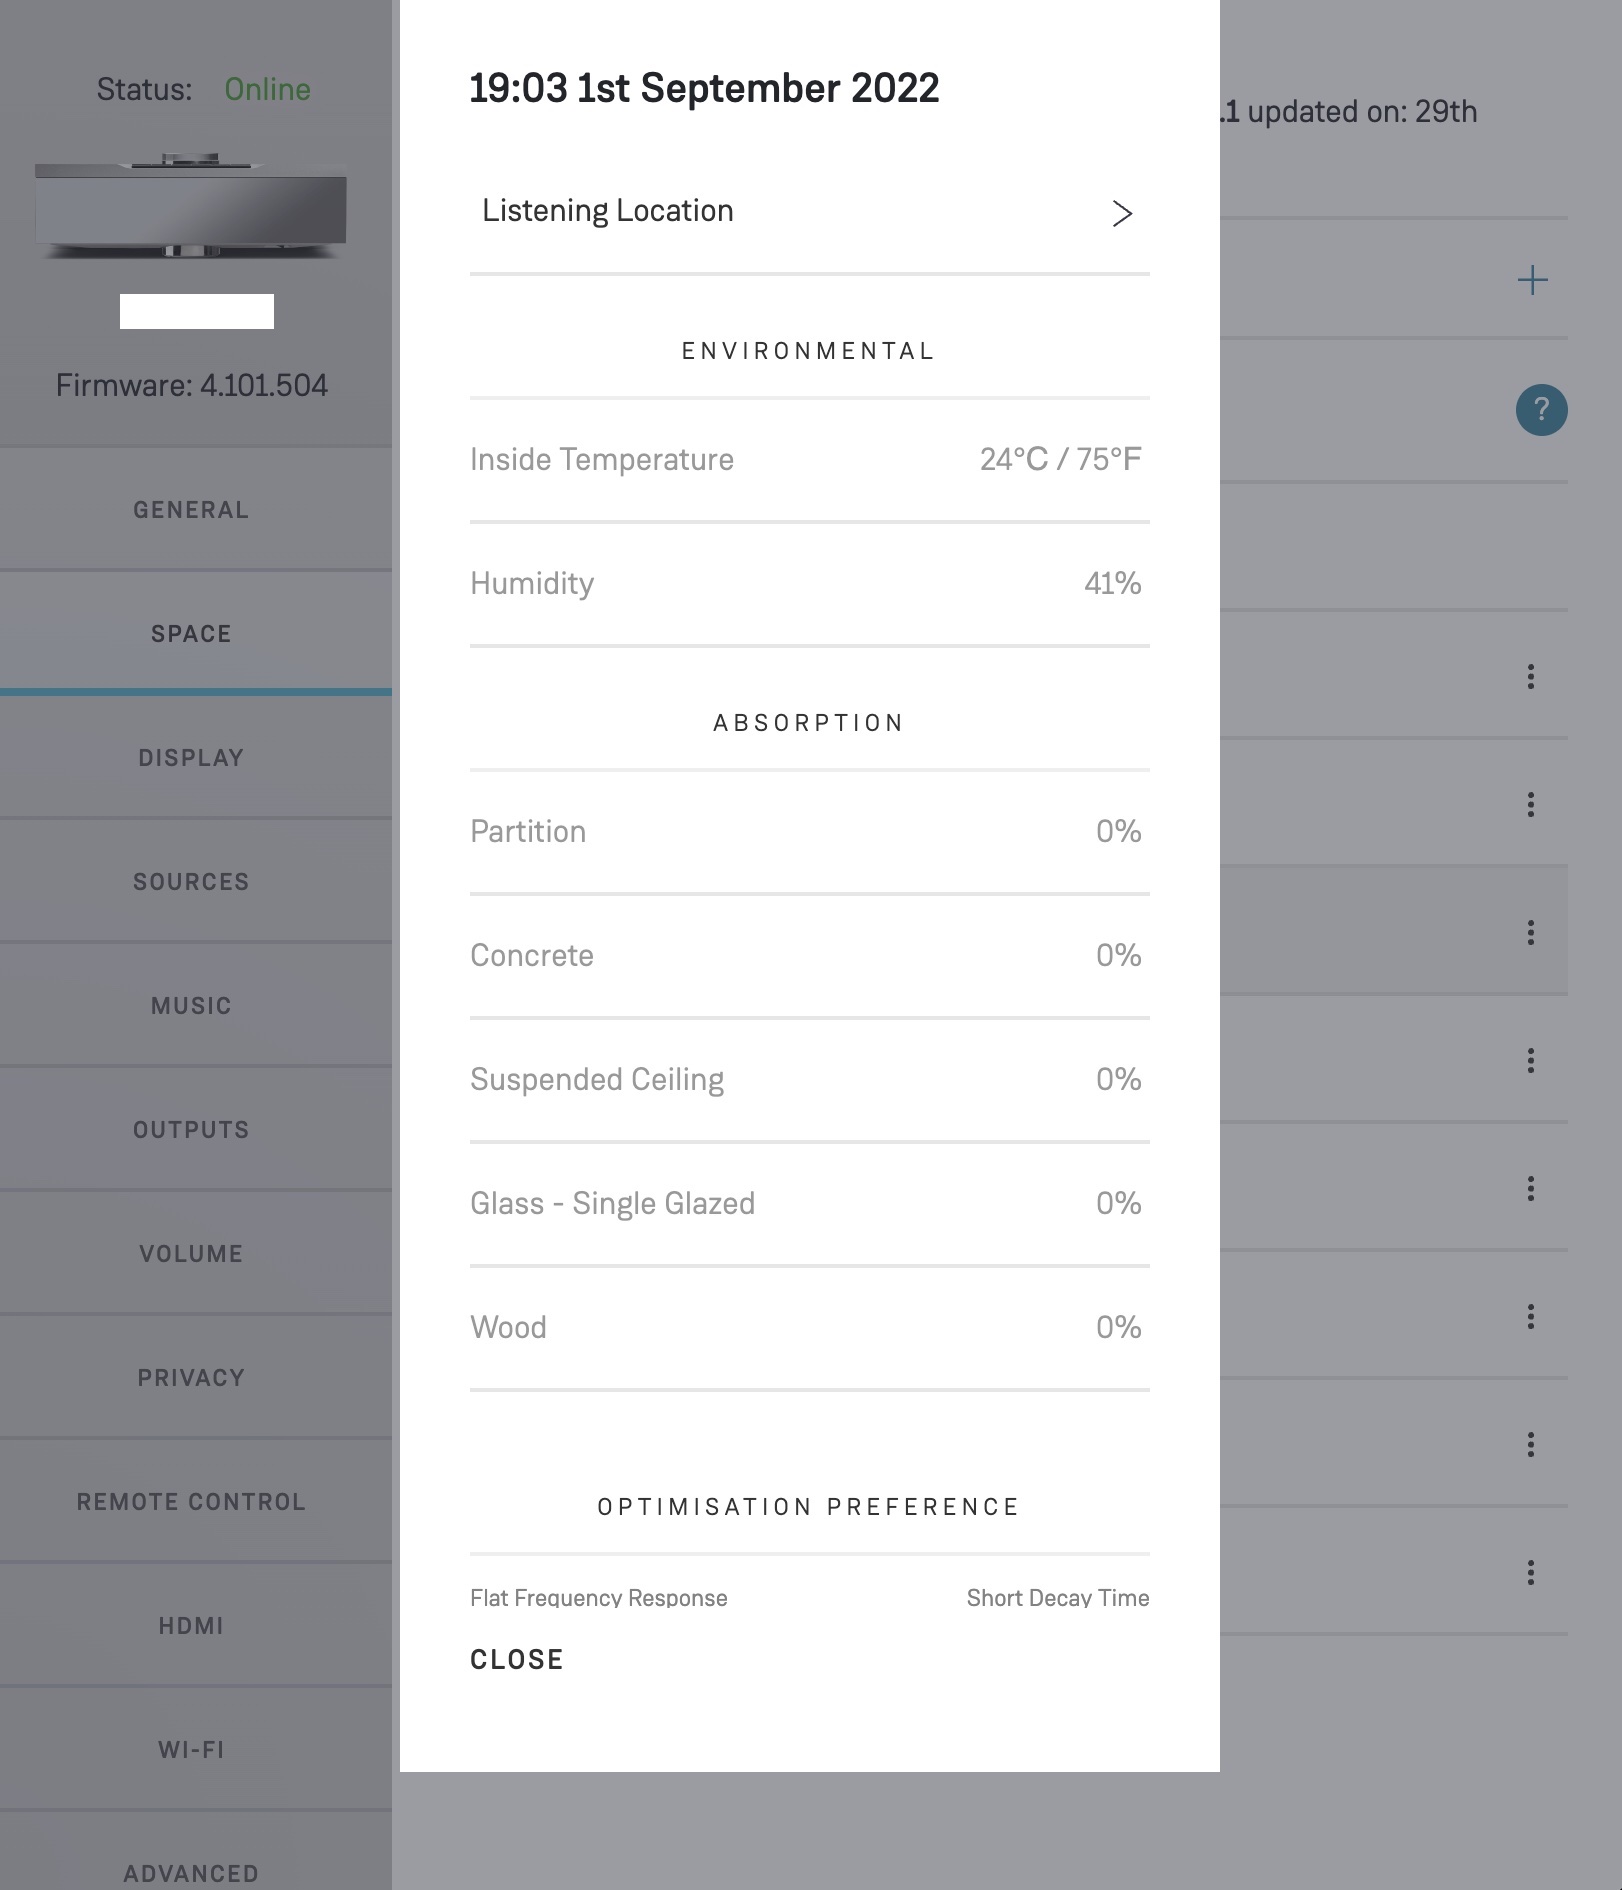Open the Music settings tab
This screenshot has width=1622, height=1890.
[191, 1006]
